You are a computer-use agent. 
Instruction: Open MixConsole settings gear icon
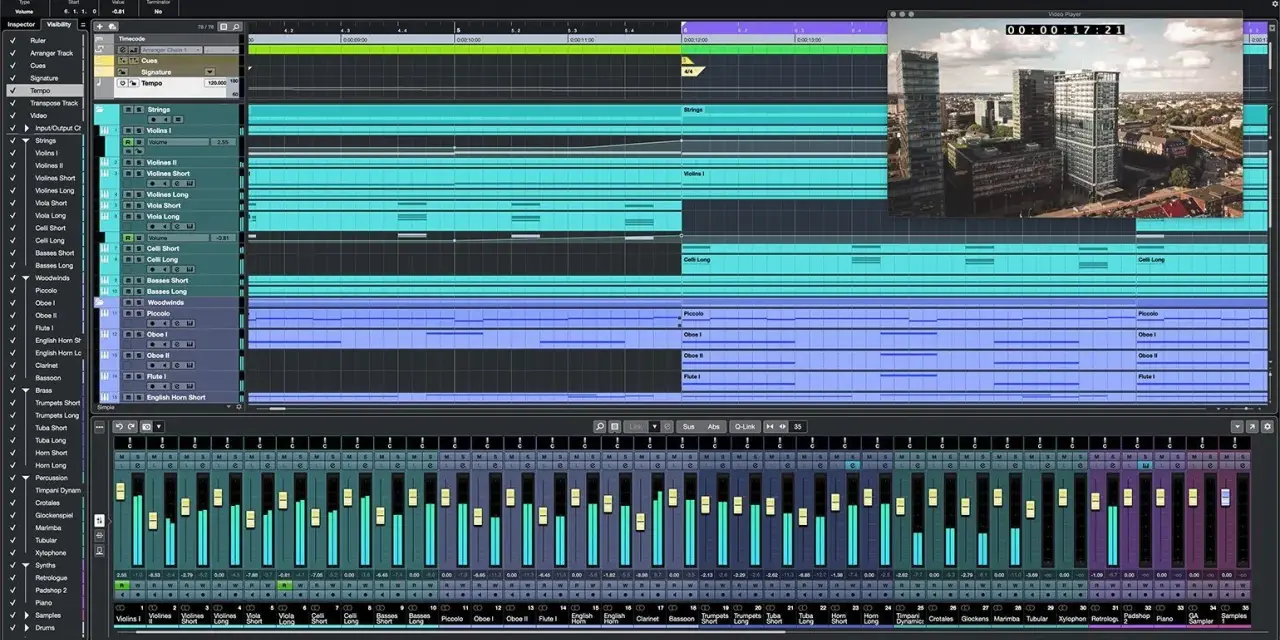point(1267,426)
